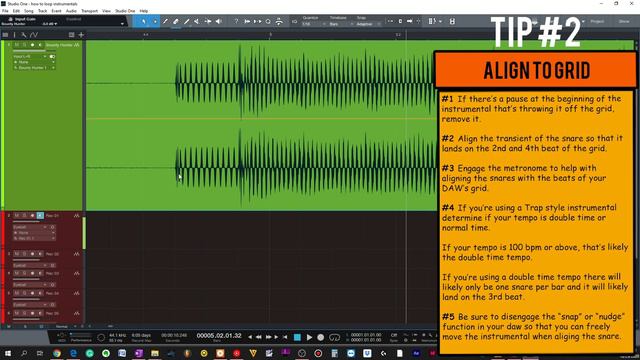Select the Bend tool

[208, 21]
